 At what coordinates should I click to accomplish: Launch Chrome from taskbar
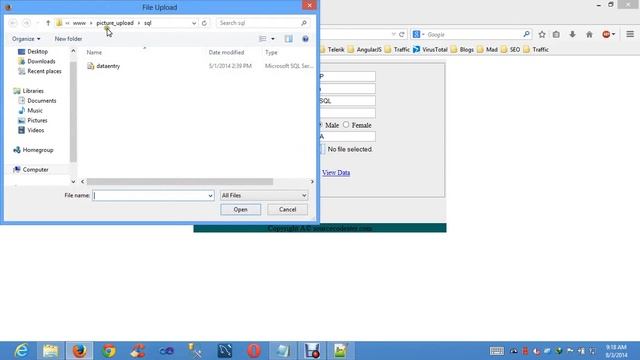click(x=109, y=351)
